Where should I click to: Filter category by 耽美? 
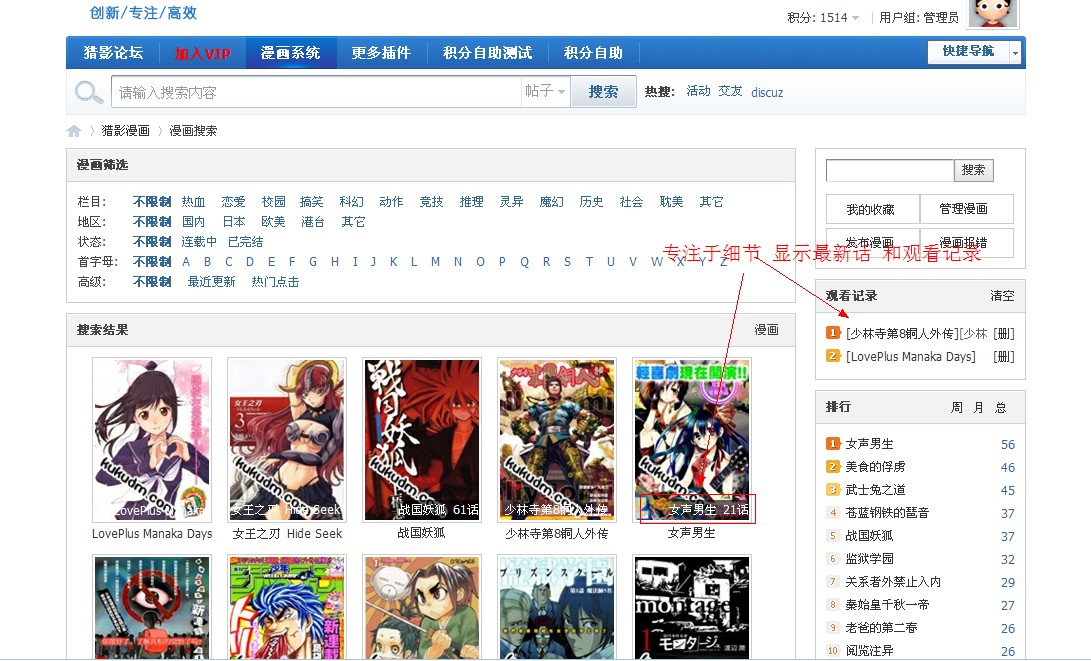[x=671, y=202]
